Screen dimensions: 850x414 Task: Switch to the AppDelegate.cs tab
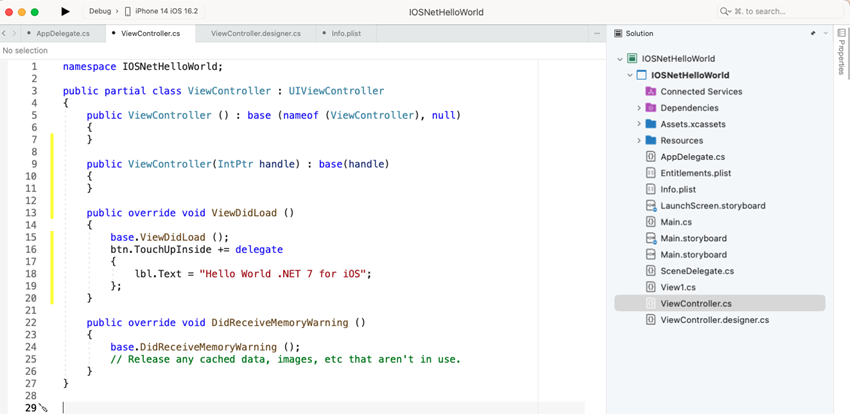(63, 34)
